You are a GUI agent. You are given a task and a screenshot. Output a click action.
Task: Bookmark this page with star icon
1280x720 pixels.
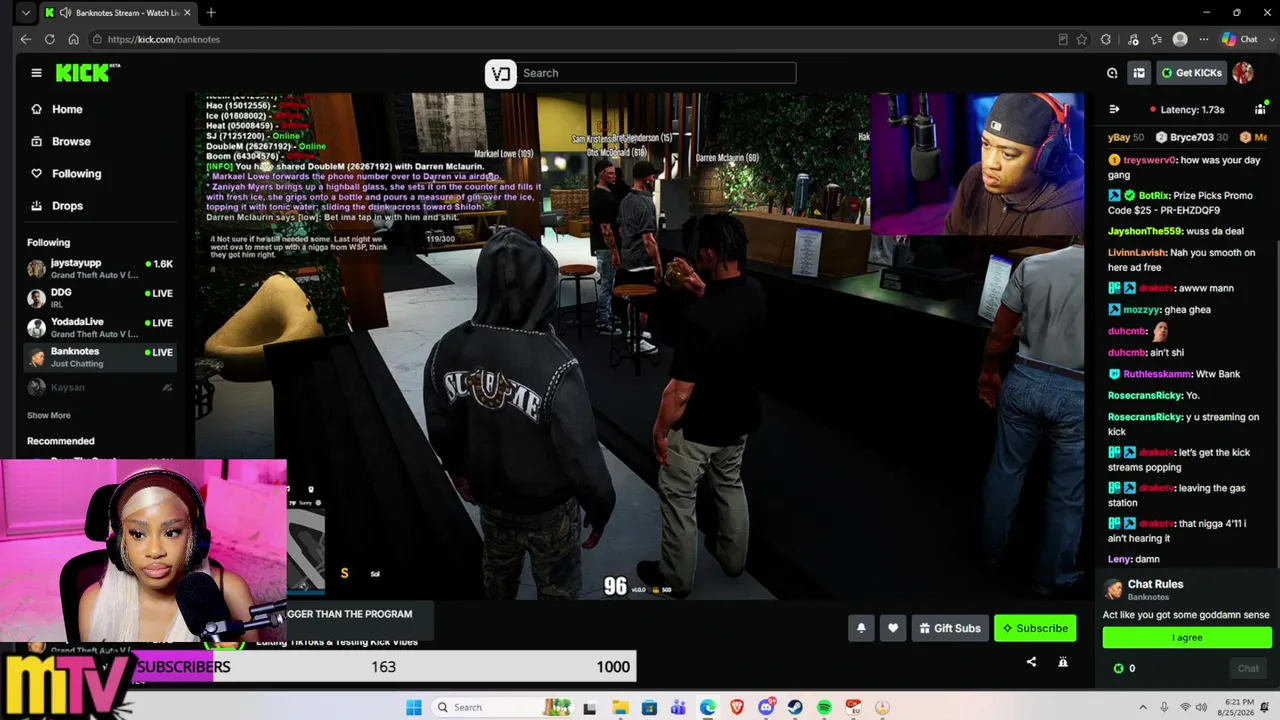pyautogui.click(x=1082, y=39)
